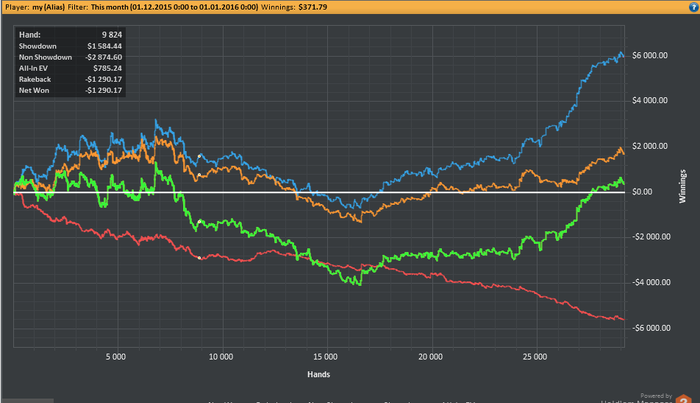Click the 'Hands' x-axis title
The width and height of the screenshot is (700, 403).
[x=319, y=374]
